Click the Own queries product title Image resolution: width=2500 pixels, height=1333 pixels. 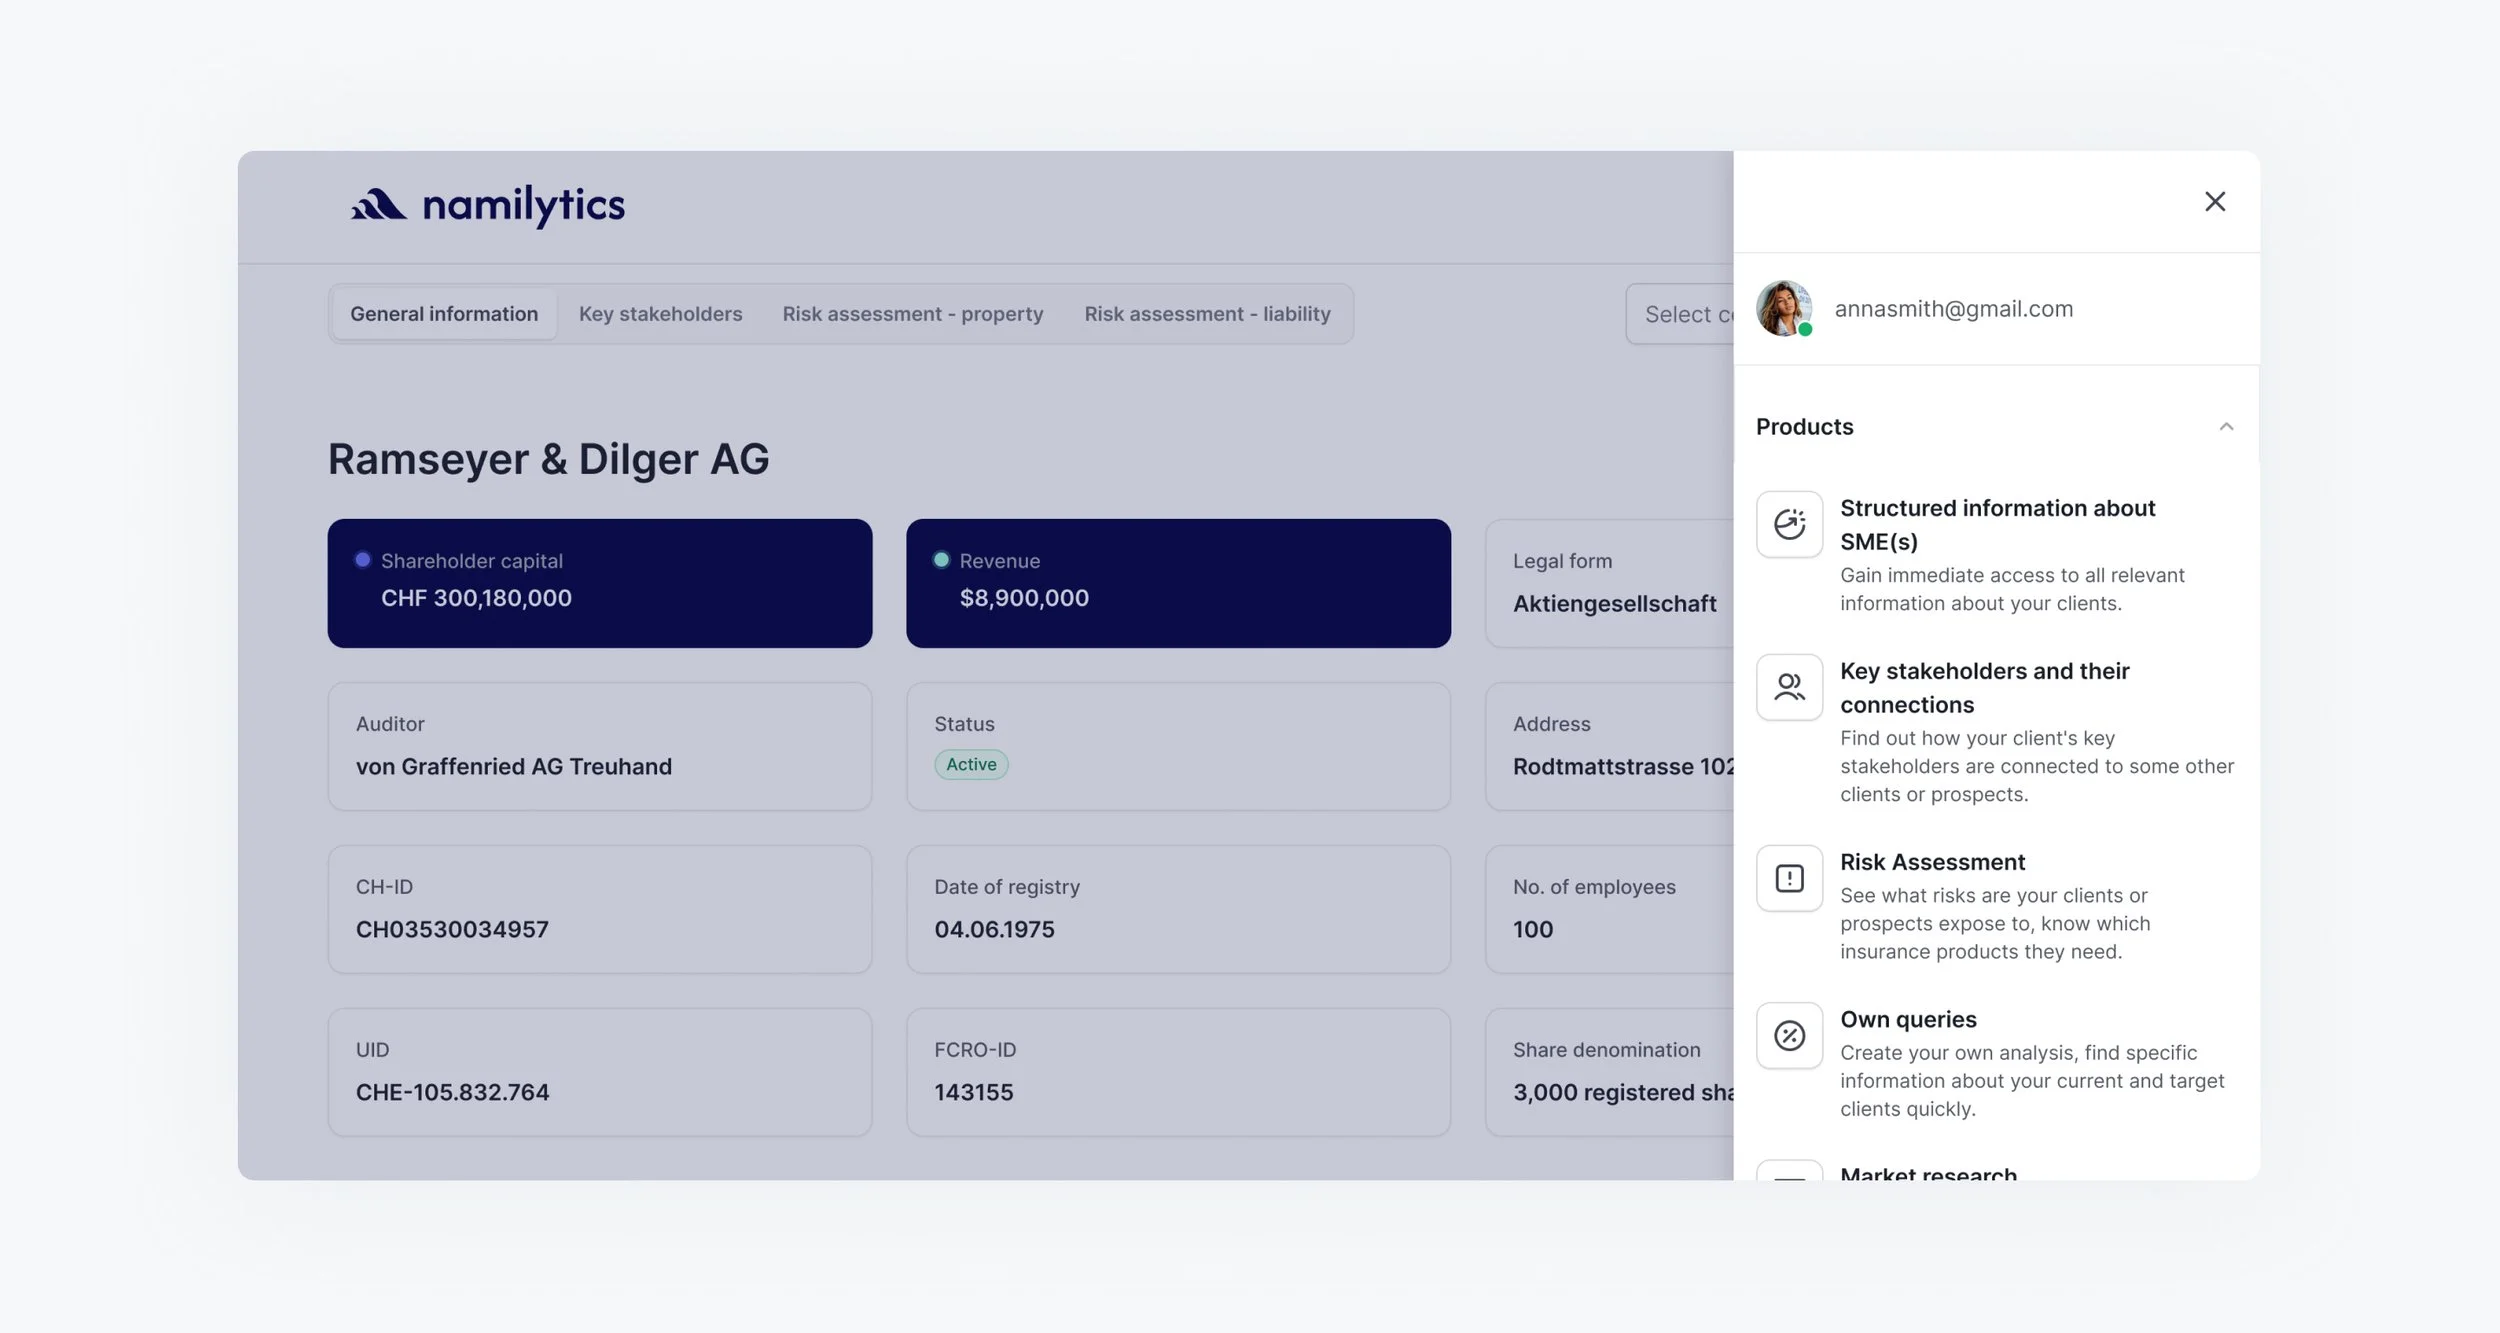(1907, 1019)
